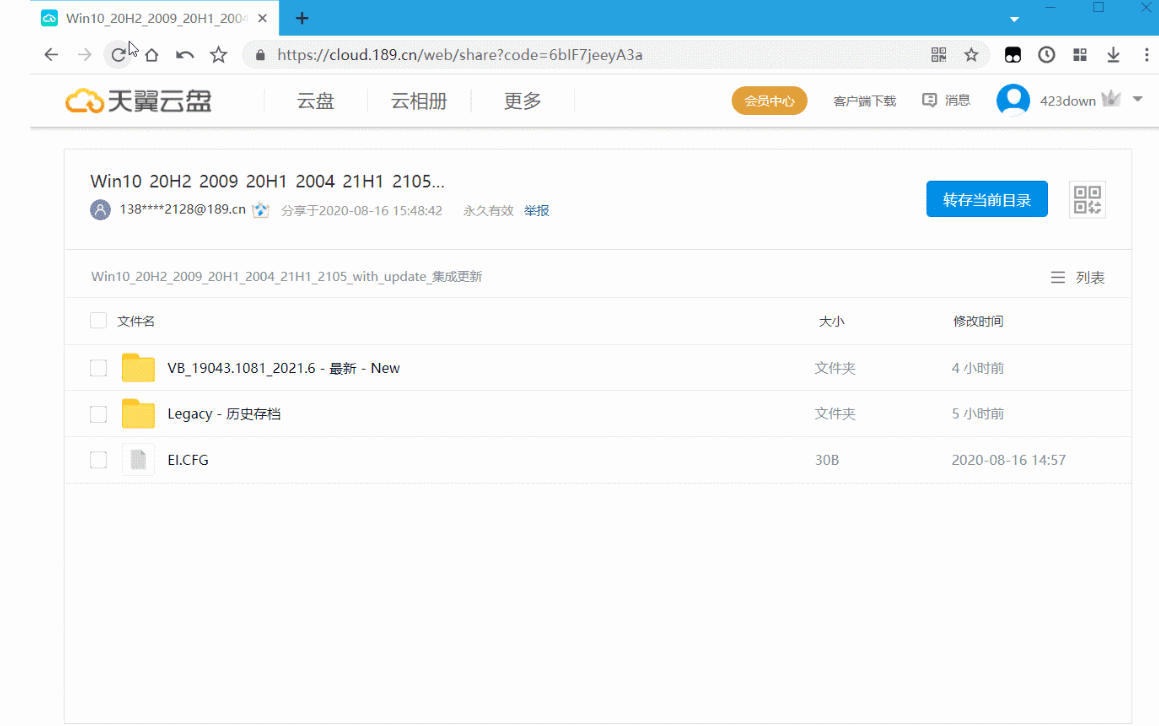
Task: Click the EI.CFG file name
Action: (x=188, y=460)
